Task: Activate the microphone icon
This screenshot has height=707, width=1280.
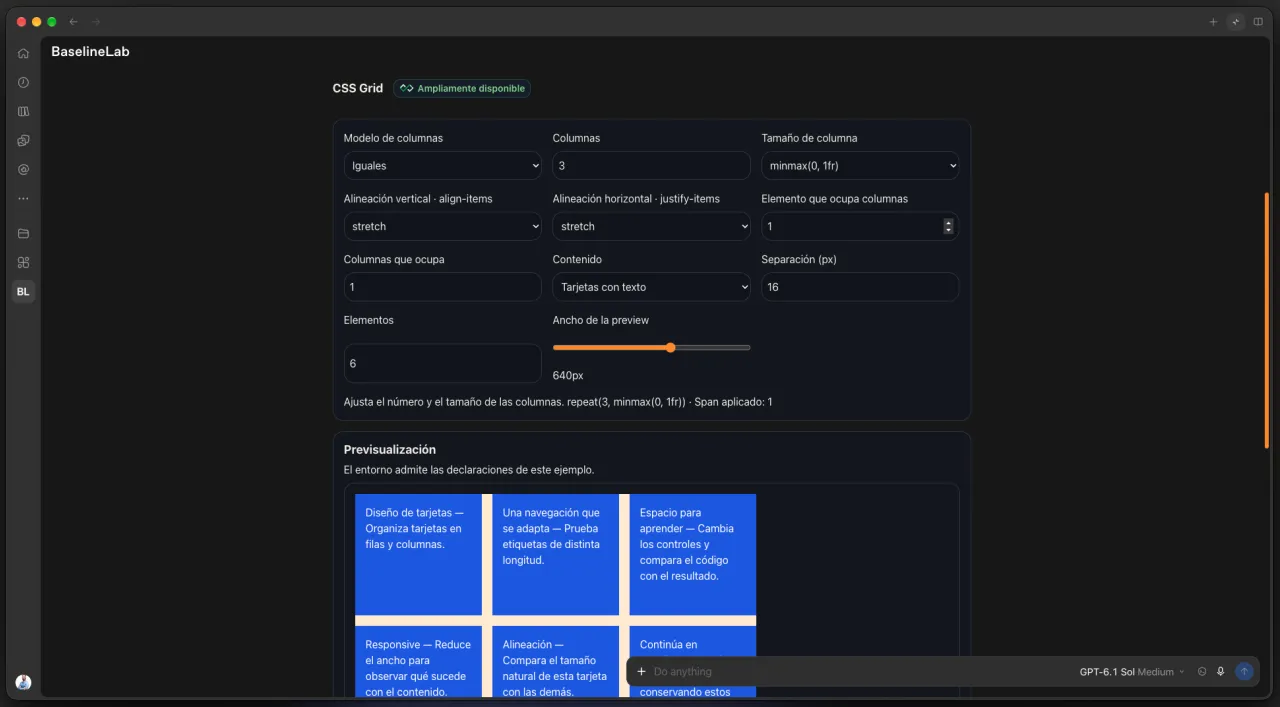Action: 1221,671
